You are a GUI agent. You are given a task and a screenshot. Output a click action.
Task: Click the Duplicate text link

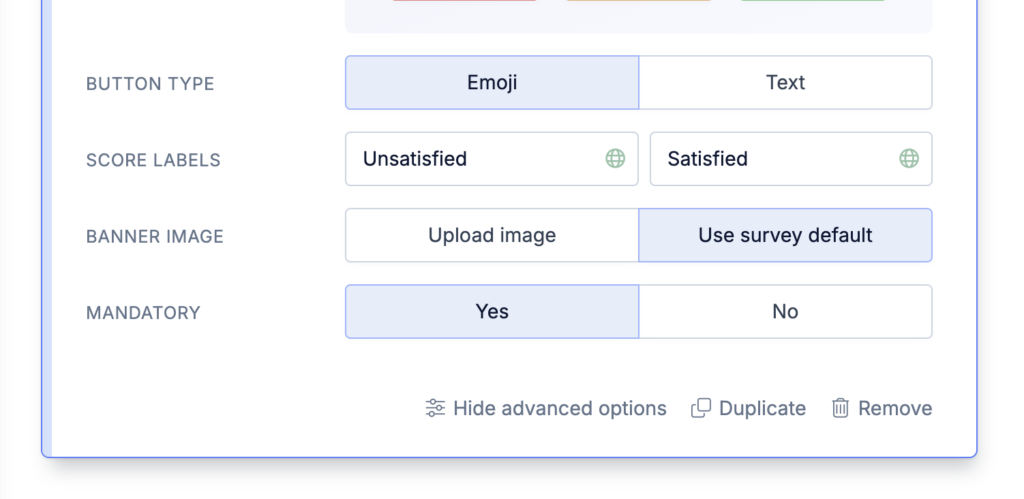coord(762,408)
